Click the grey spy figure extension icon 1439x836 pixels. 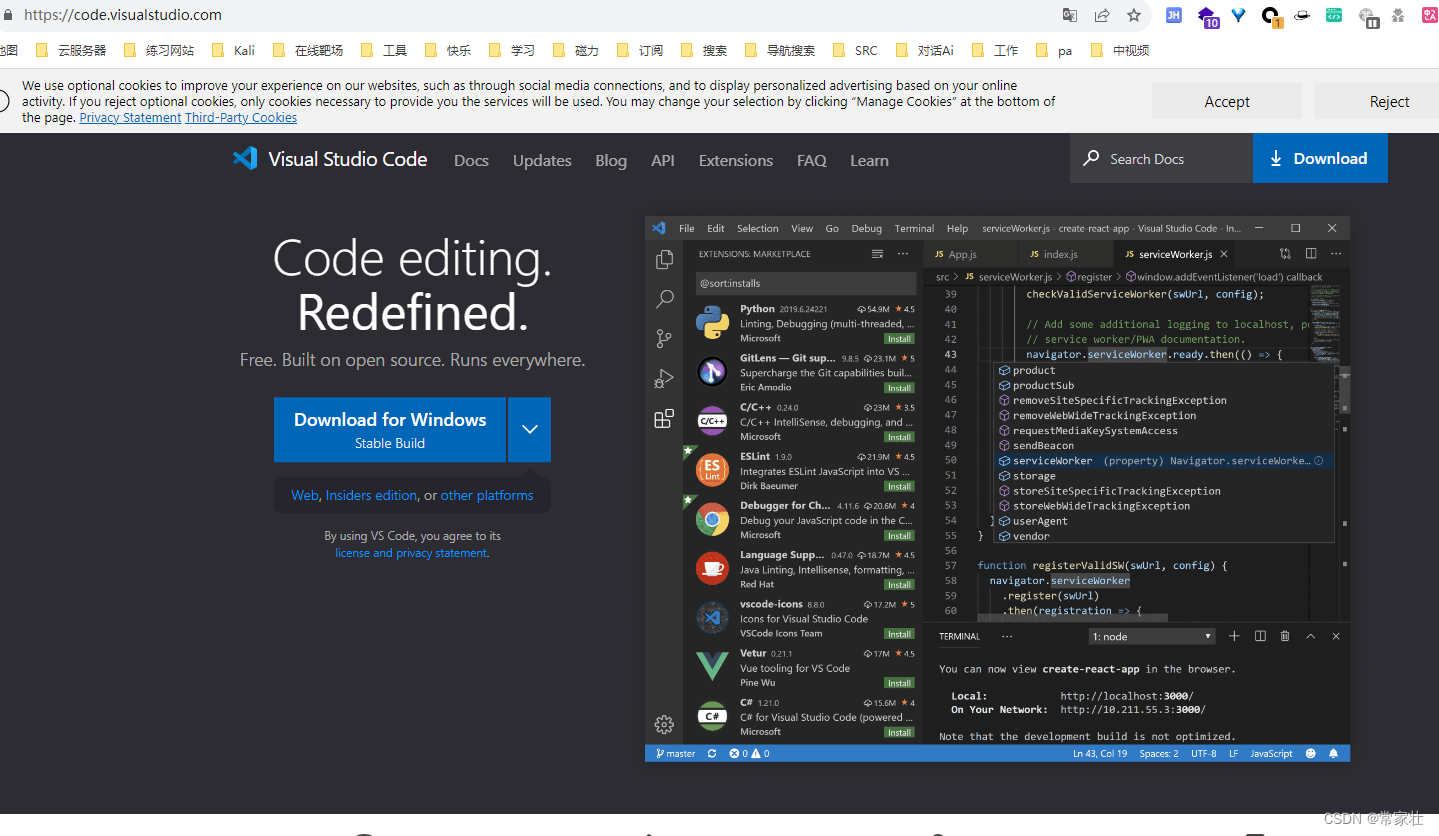click(1398, 15)
